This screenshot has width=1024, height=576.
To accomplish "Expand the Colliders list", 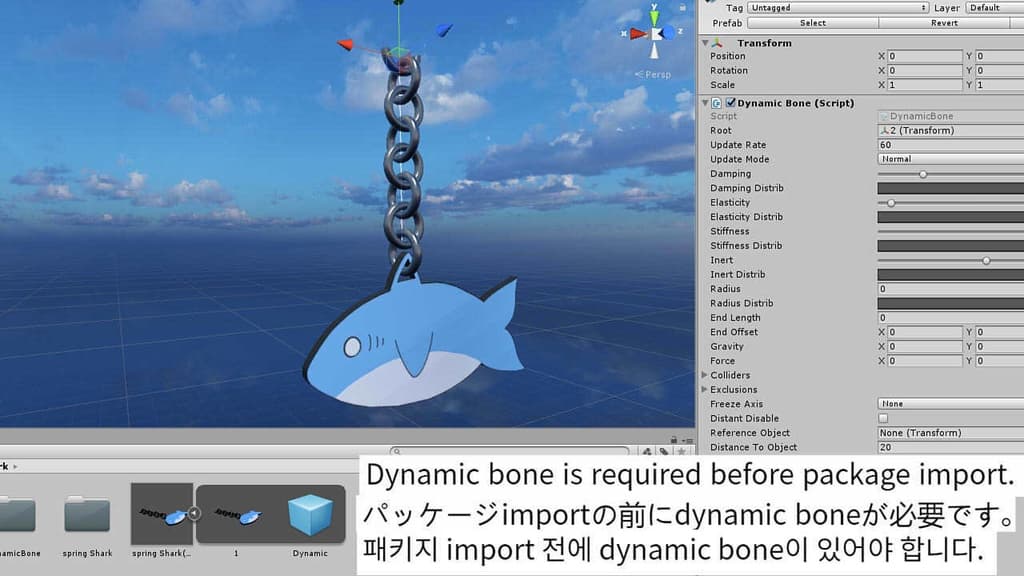I will coord(705,375).
